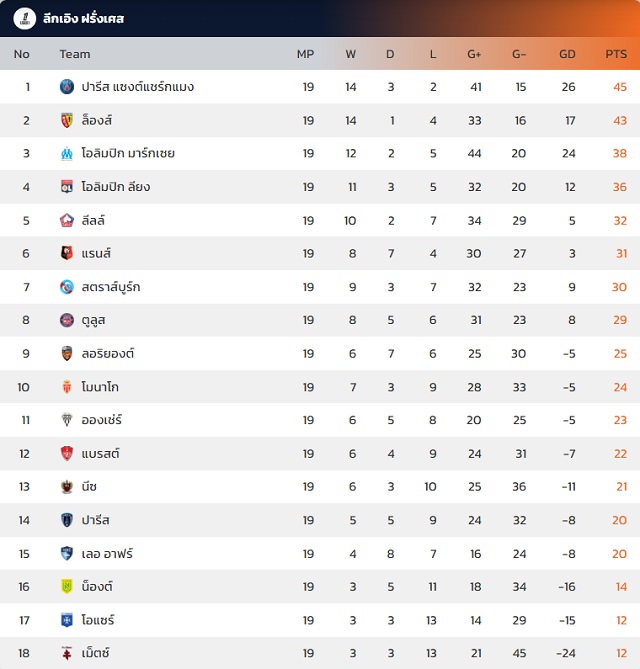Viewport: 640px width, 669px height.
Task: Click the GD column header
Action: pyautogui.click(x=567, y=54)
